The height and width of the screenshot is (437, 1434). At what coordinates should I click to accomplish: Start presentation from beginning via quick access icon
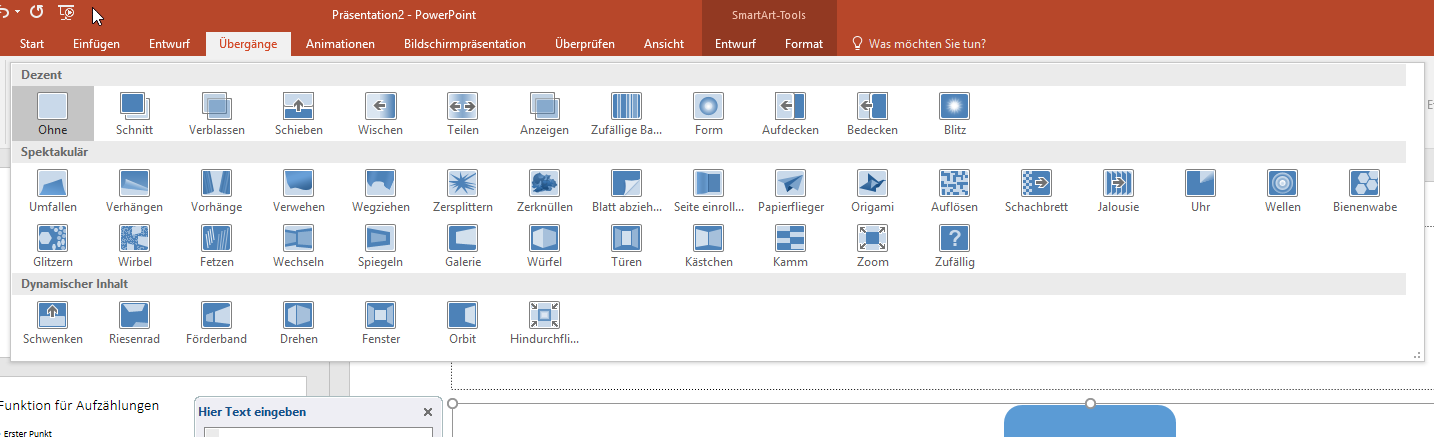pos(67,12)
